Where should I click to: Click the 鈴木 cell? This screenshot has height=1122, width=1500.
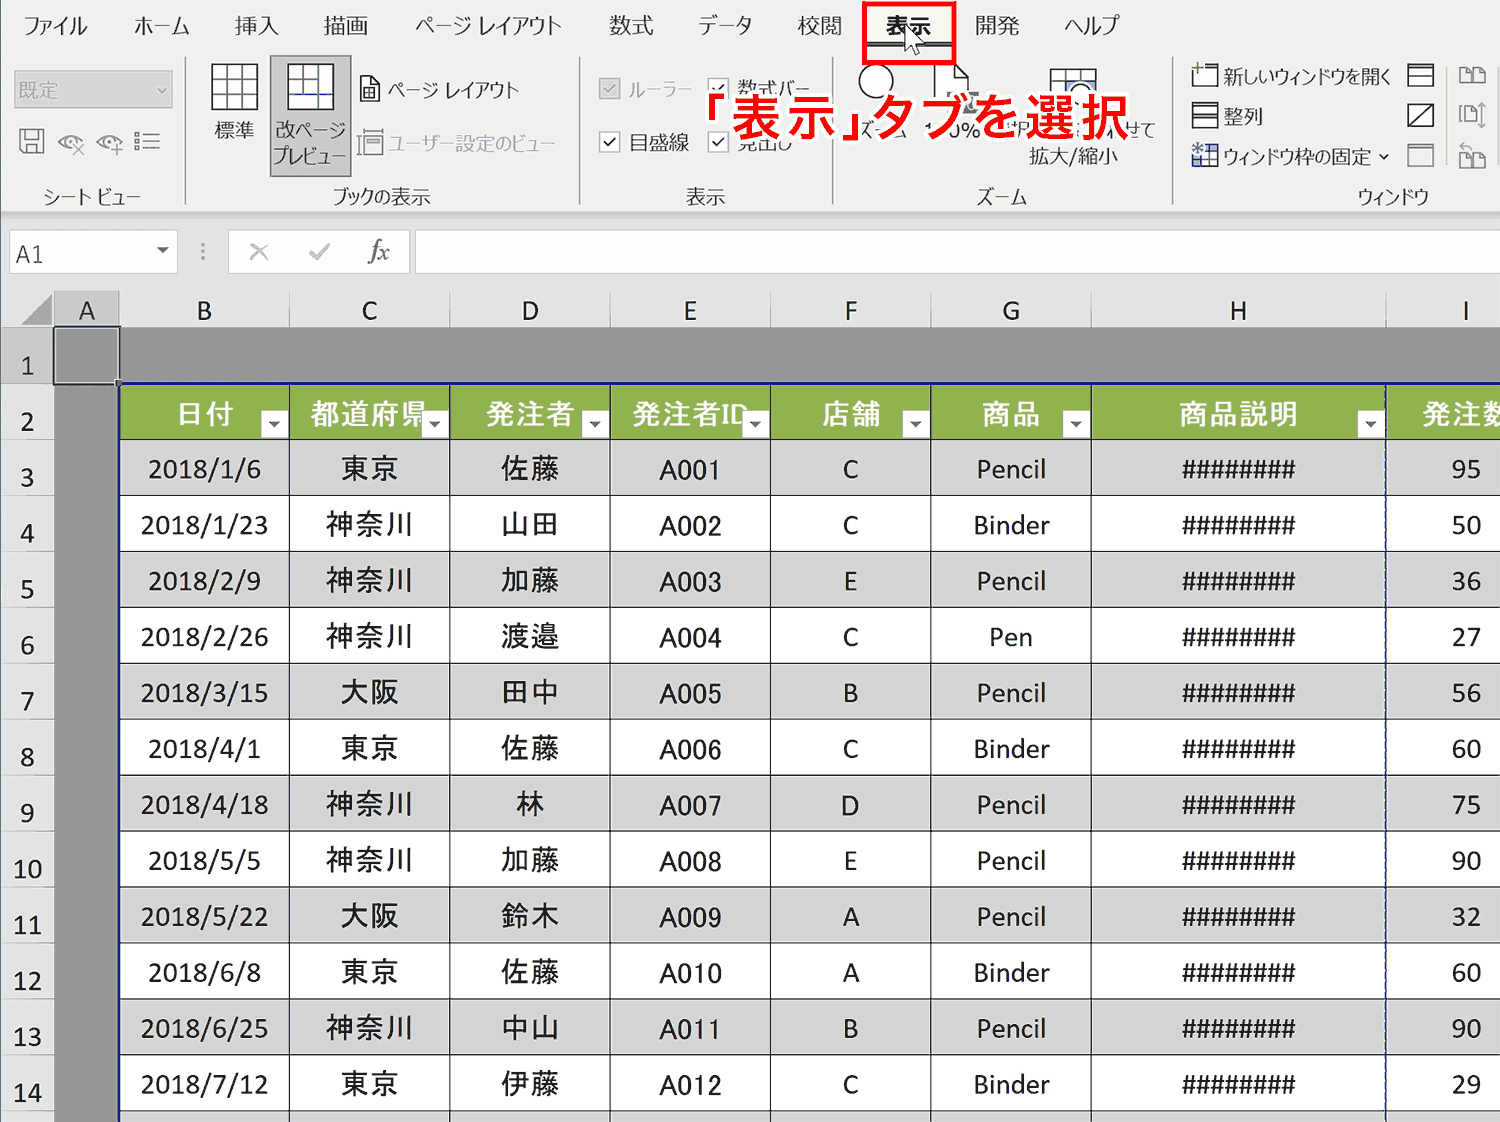530,916
